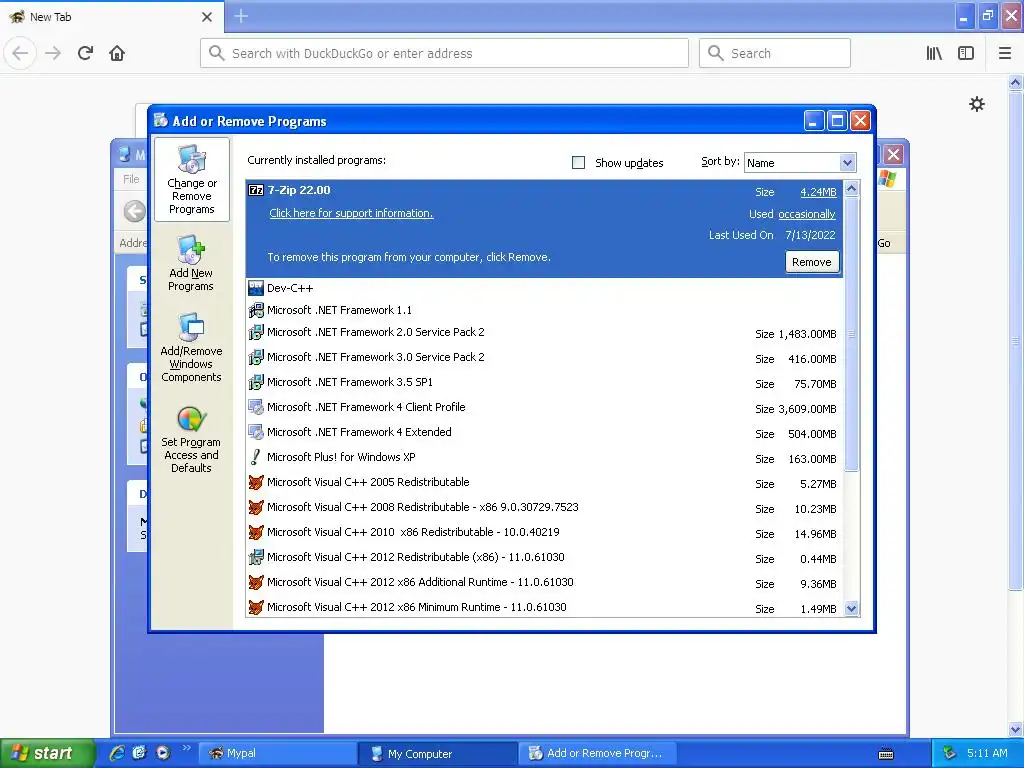Viewport: 1024px width, 768px height.
Task: Open the browser library icon
Action: 934,53
